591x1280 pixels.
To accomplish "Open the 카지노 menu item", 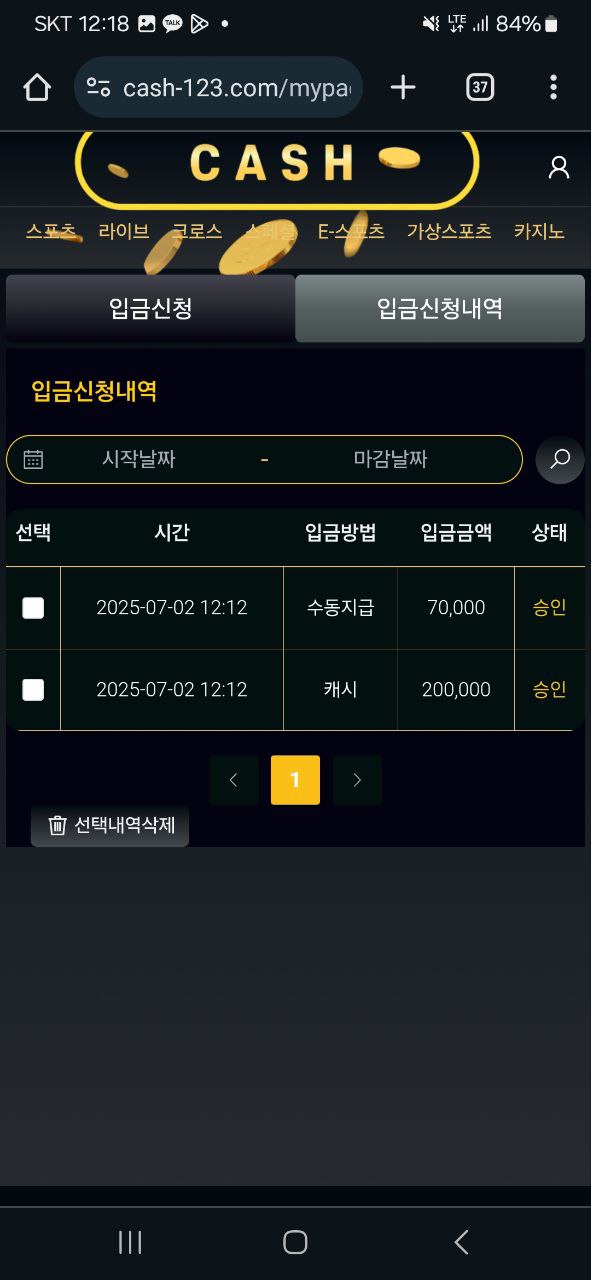I will 539,231.
